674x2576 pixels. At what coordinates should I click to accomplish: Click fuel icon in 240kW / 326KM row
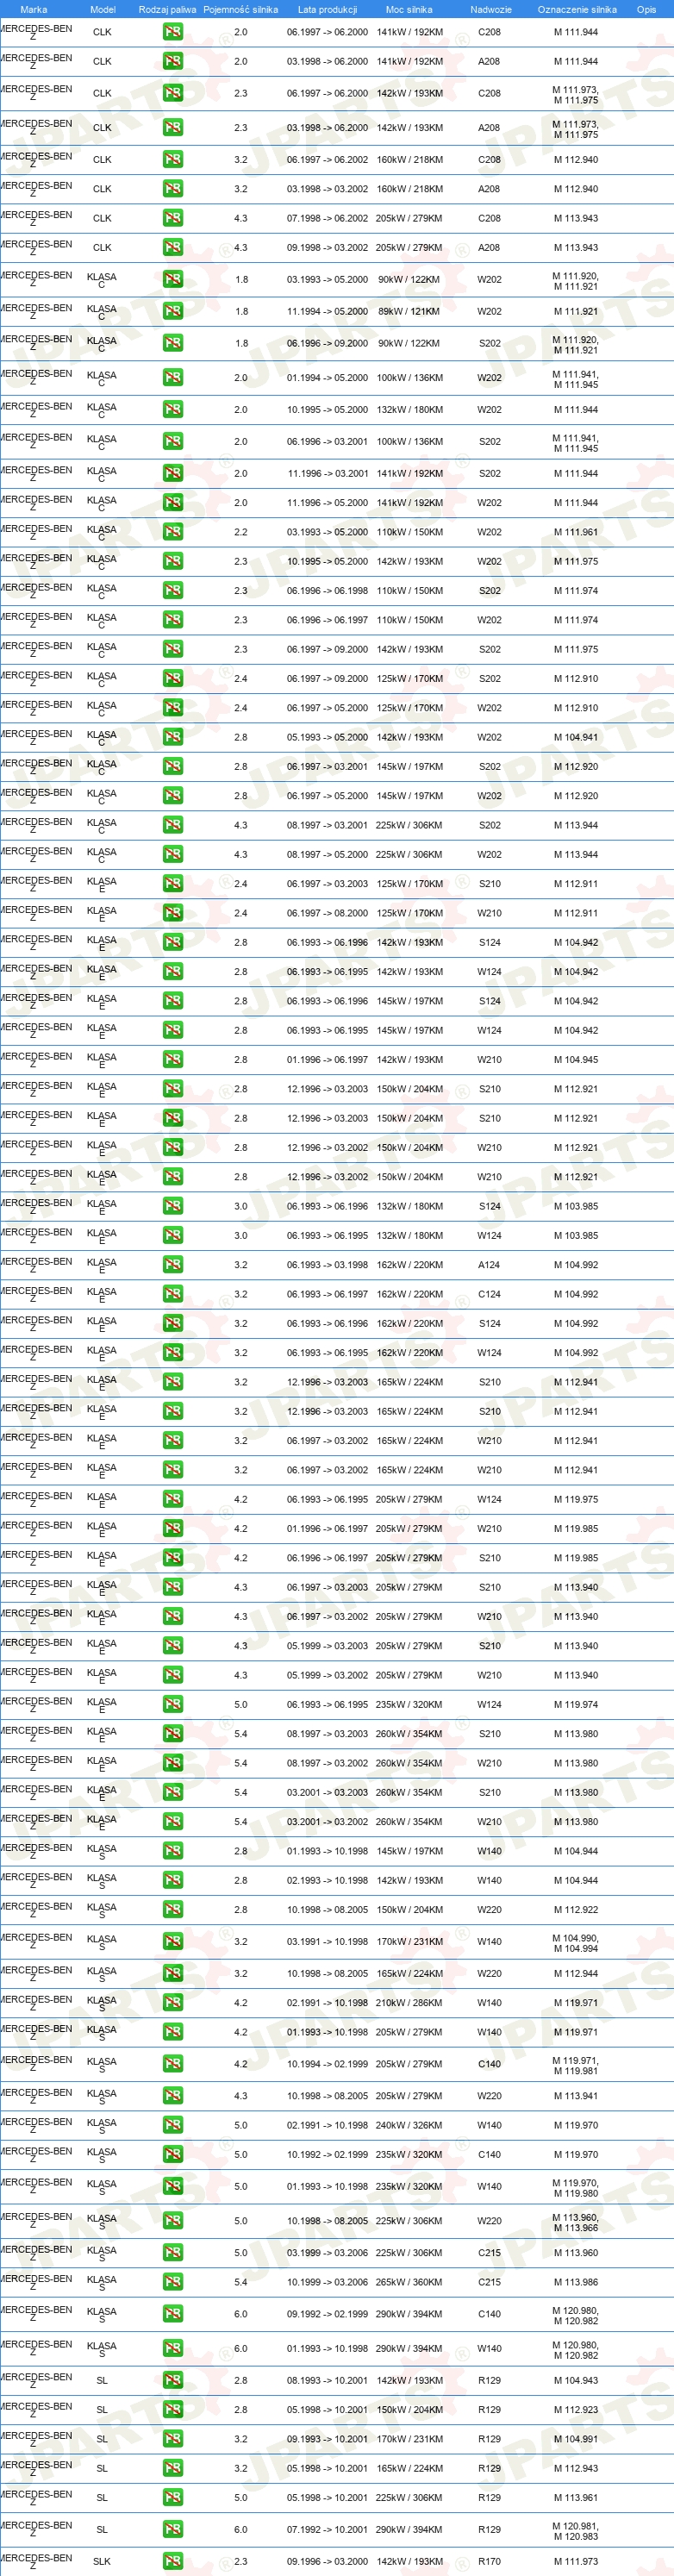(173, 2125)
